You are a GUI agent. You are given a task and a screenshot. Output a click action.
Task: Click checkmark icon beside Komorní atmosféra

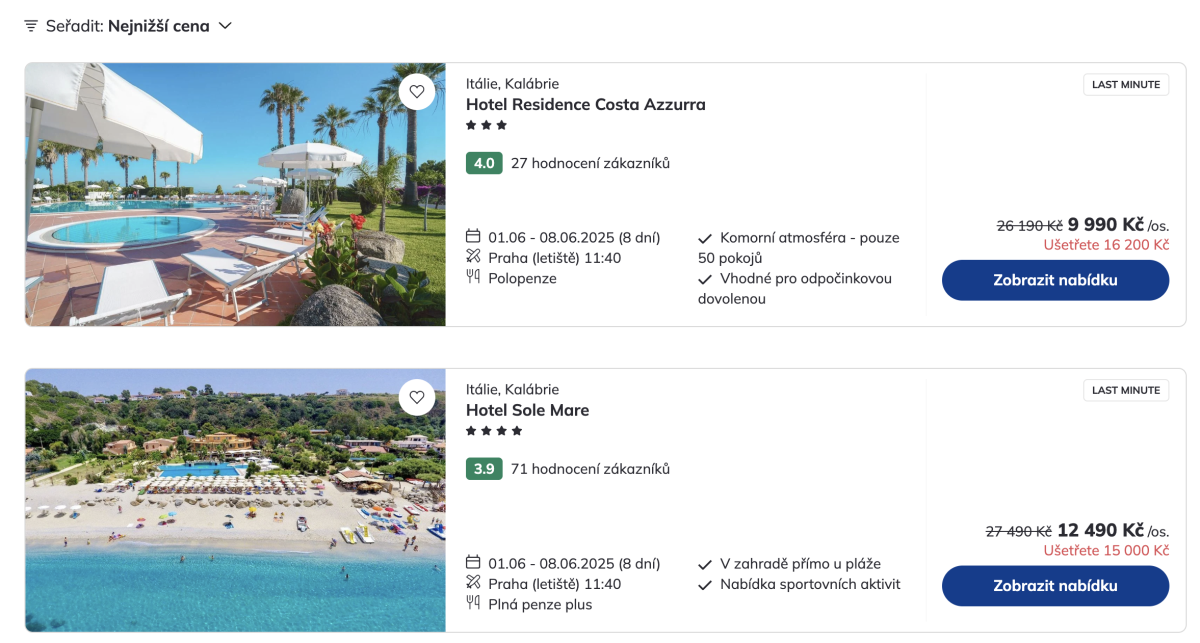pyautogui.click(x=705, y=238)
